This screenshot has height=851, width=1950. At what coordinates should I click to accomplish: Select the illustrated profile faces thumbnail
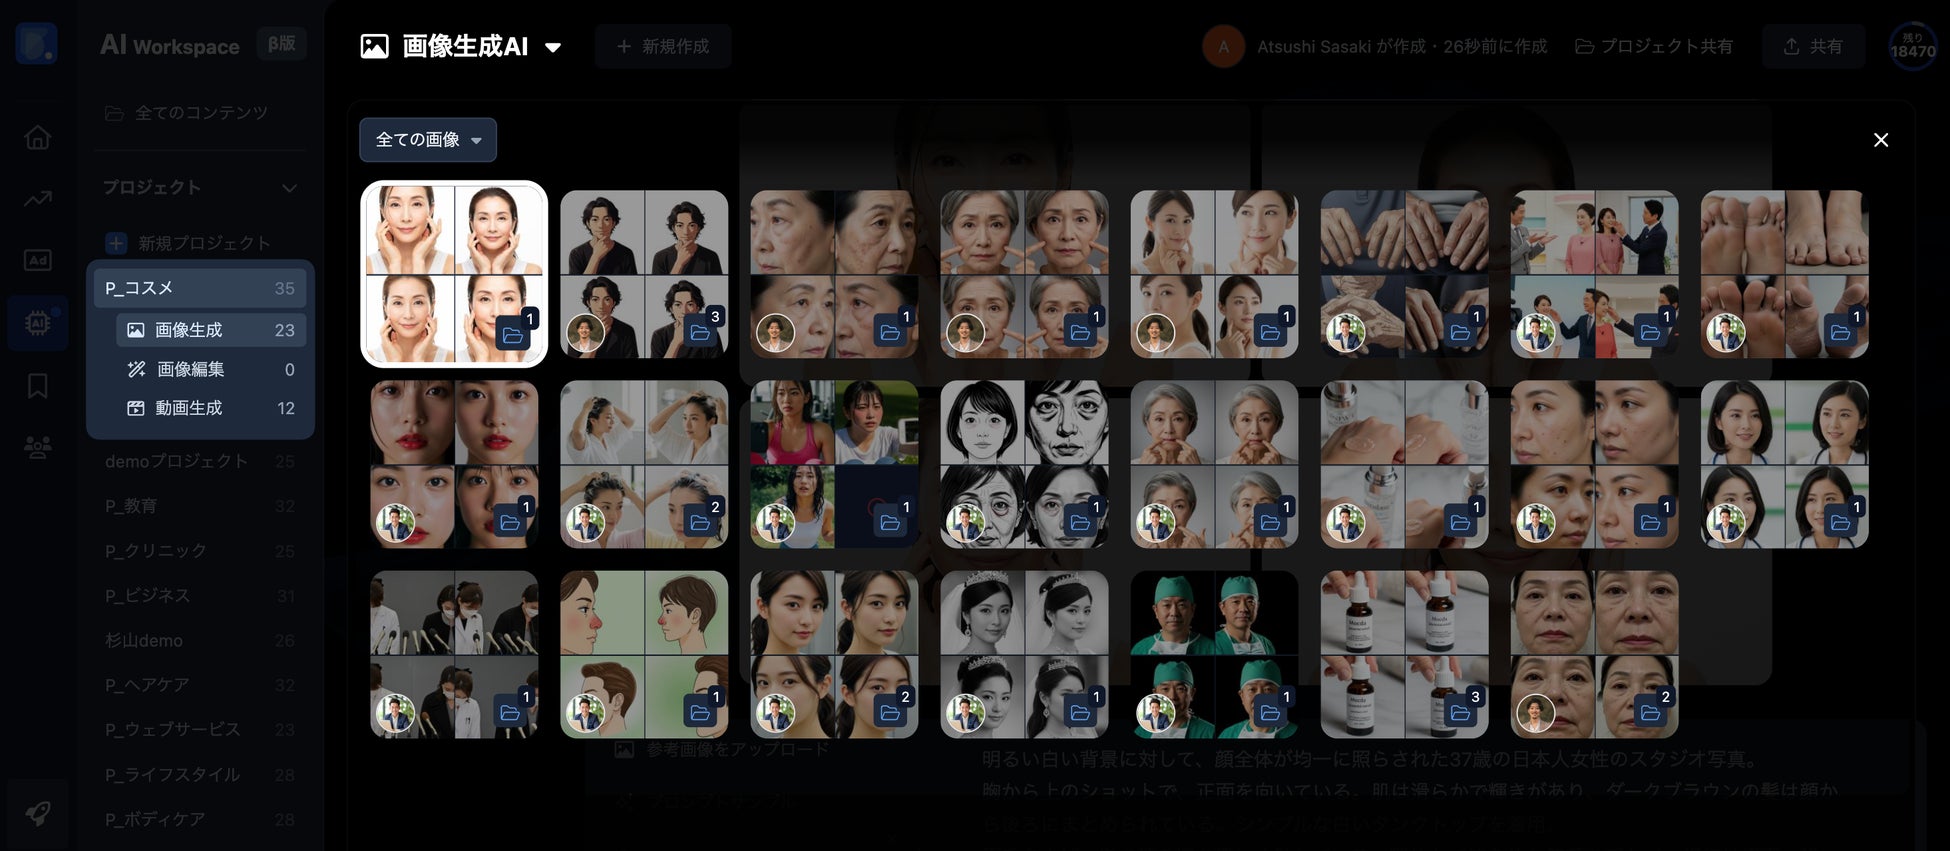coord(644,654)
